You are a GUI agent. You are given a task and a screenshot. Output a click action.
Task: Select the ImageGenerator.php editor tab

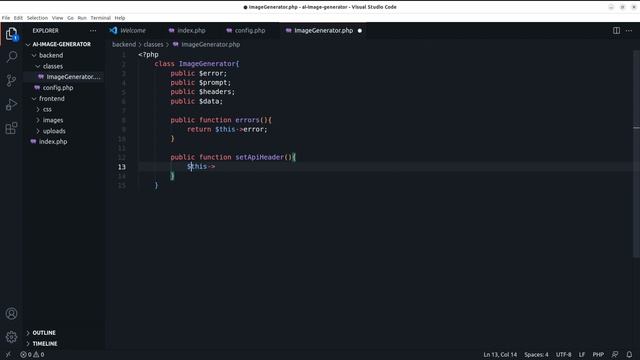coord(323,31)
